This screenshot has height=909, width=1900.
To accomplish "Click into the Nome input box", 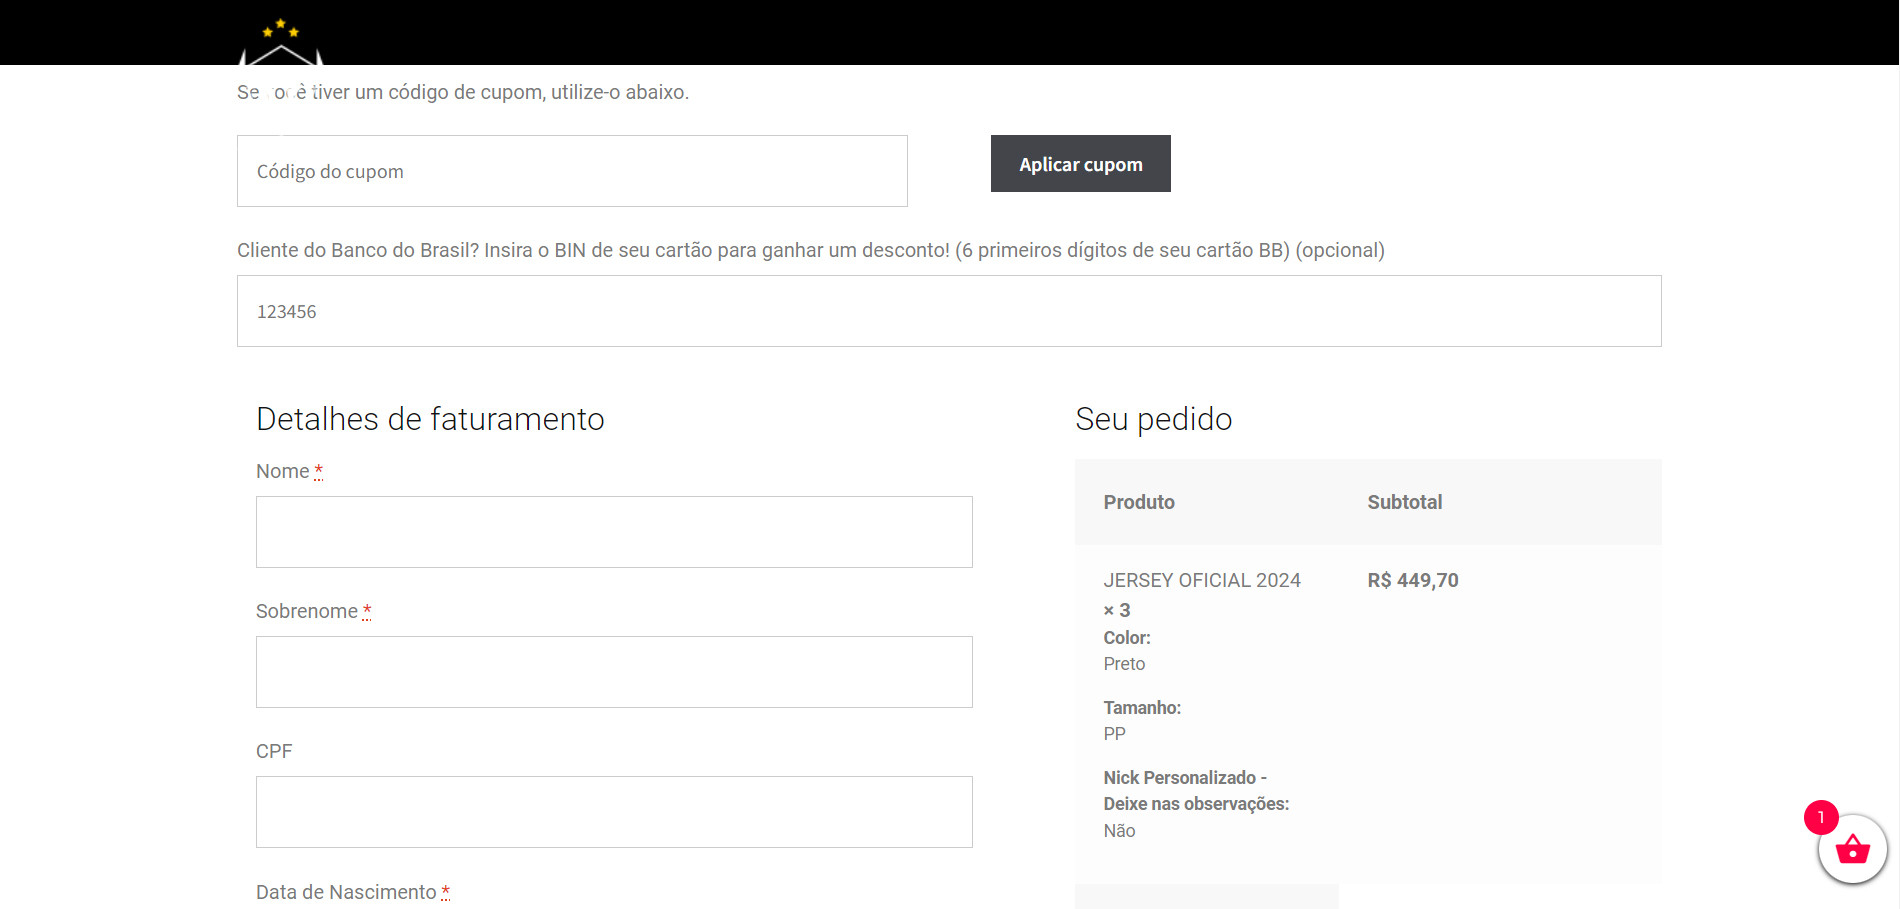I will [614, 532].
